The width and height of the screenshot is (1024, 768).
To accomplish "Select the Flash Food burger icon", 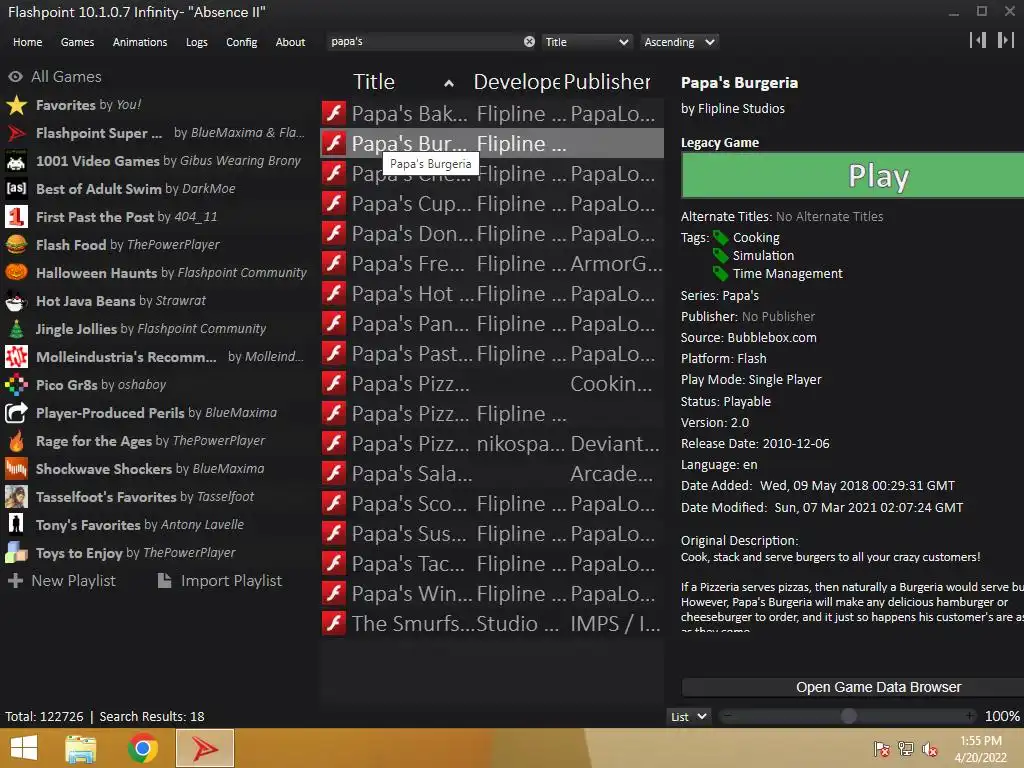I will point(16,245).
